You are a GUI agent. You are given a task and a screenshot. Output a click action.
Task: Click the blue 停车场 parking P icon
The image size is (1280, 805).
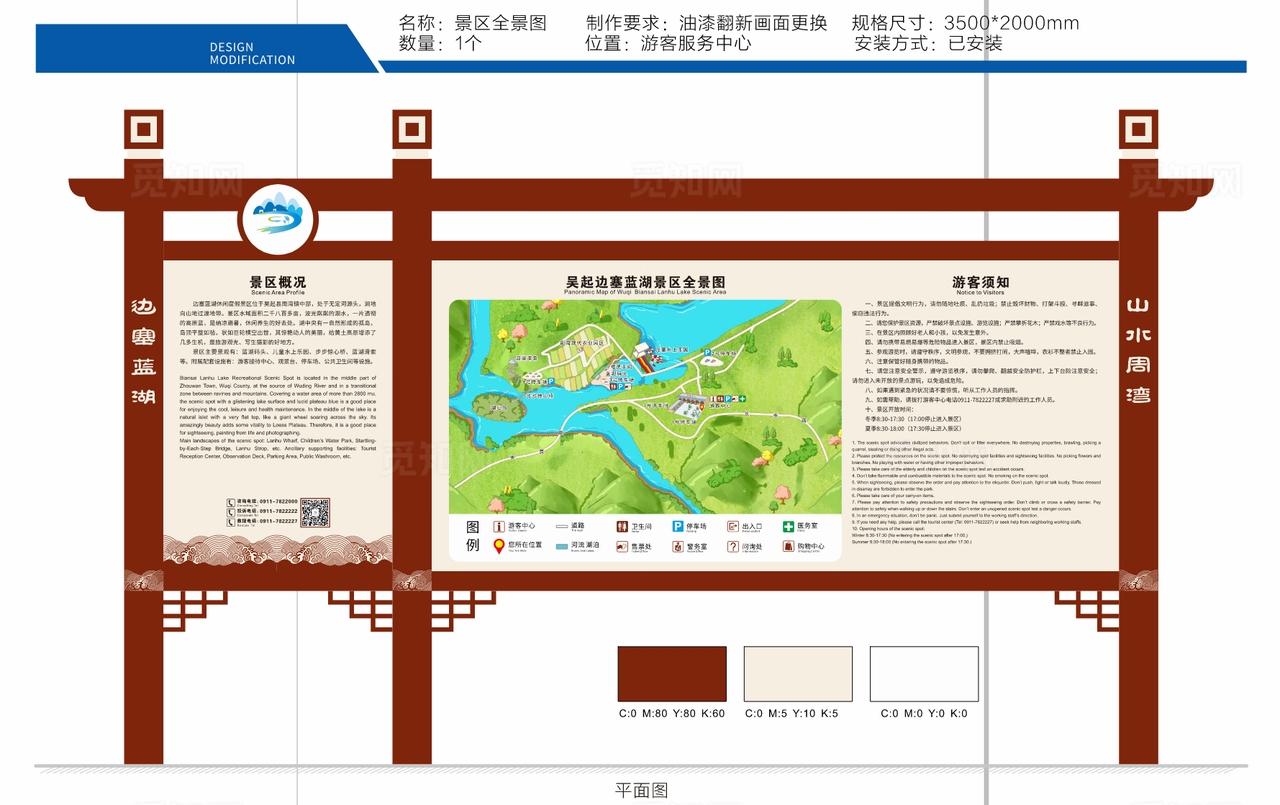coord(677,525)
